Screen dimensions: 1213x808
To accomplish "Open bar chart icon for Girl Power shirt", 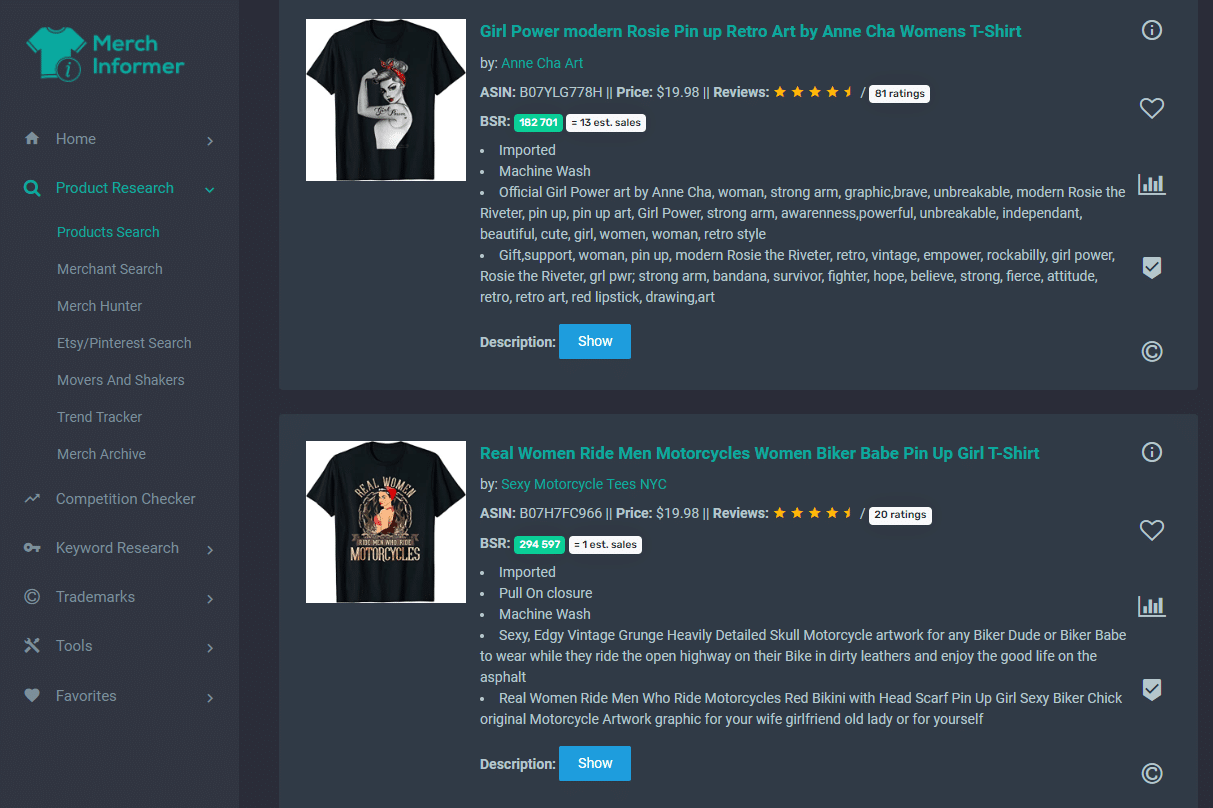I will click(x=1152, y=184).
